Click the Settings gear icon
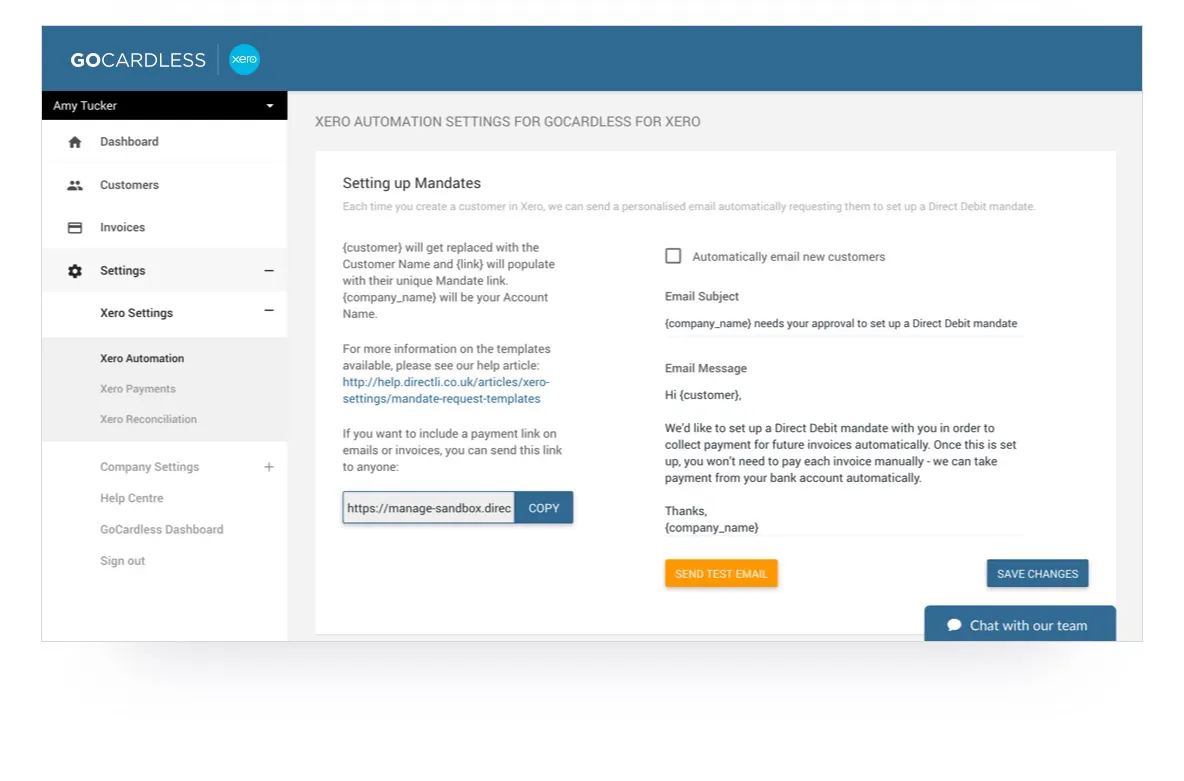The width and height of the screenshot is (1184, 781). [x=75, y=271]
